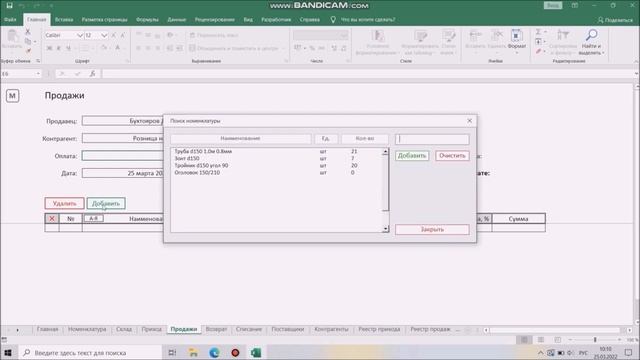Expand the formula bar chevron at right
This screenshot has width=640, height=360.
coord(636,74)
